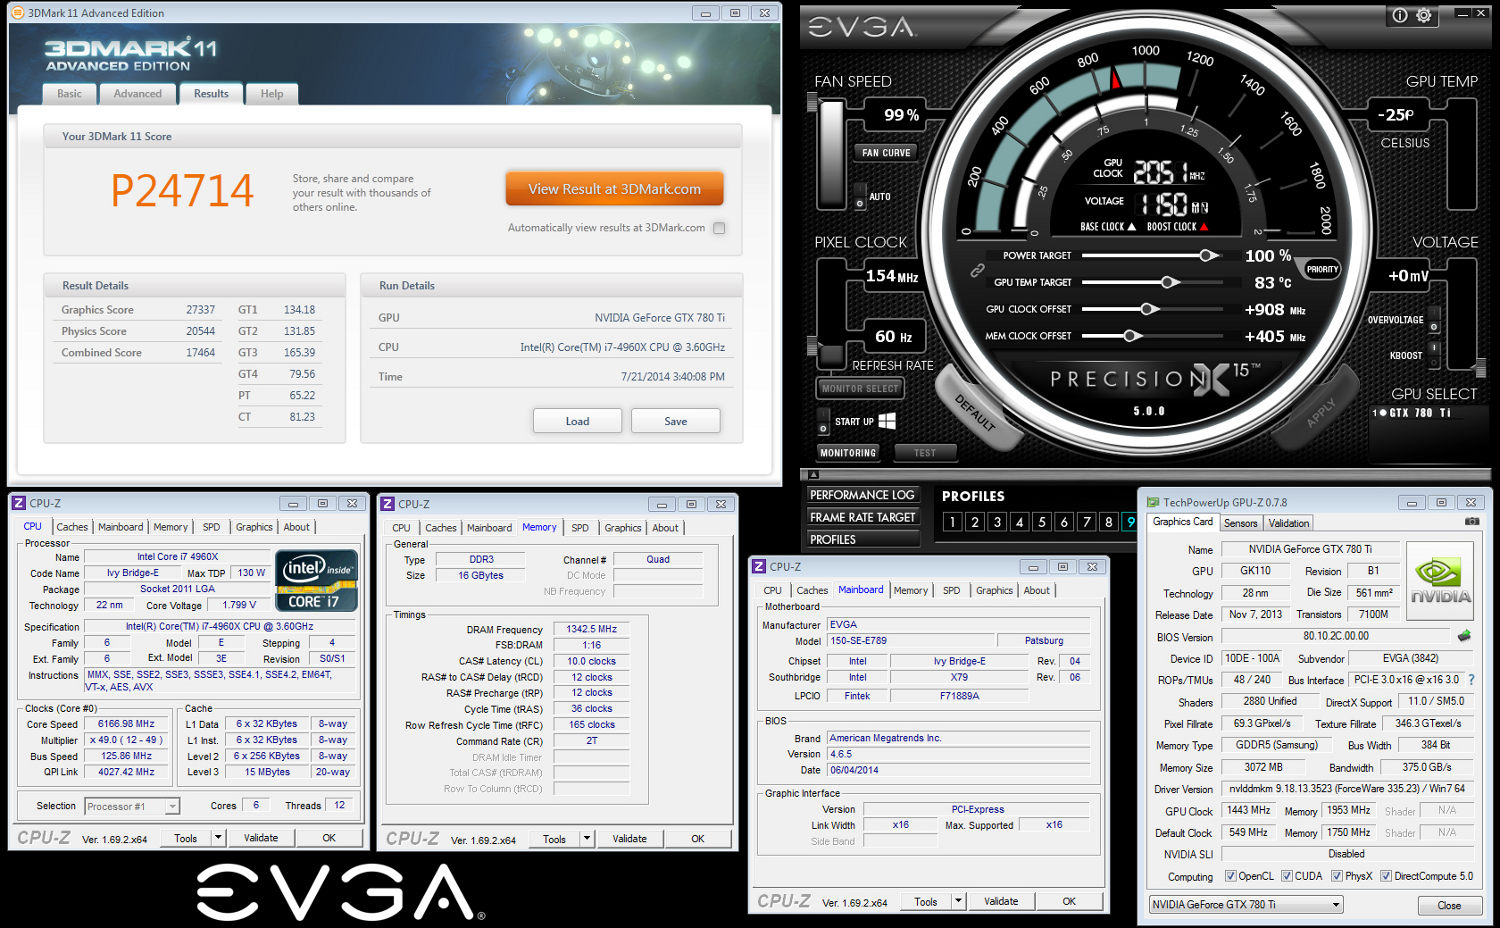Click the MEM CLOCK OFFSET slider handle
Screen dimensions: 1500x928
(1131, 336)
